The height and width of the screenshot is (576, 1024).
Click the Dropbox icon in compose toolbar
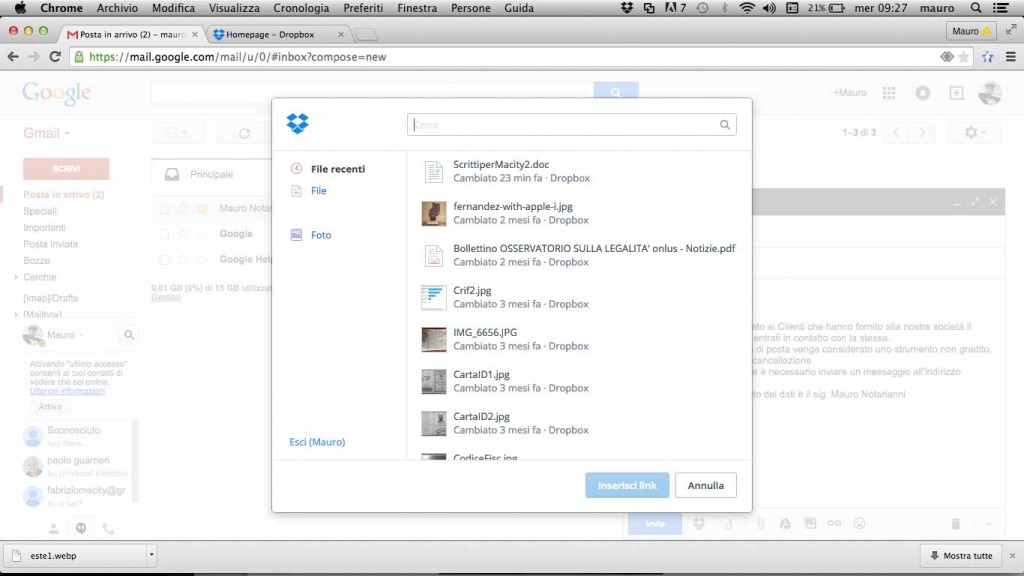click(x=699, y=523)
